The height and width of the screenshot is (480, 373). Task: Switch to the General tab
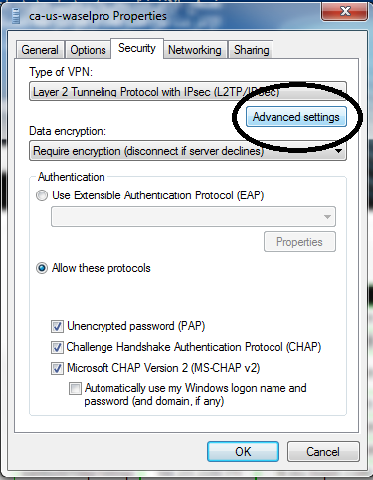click(40, 50)
